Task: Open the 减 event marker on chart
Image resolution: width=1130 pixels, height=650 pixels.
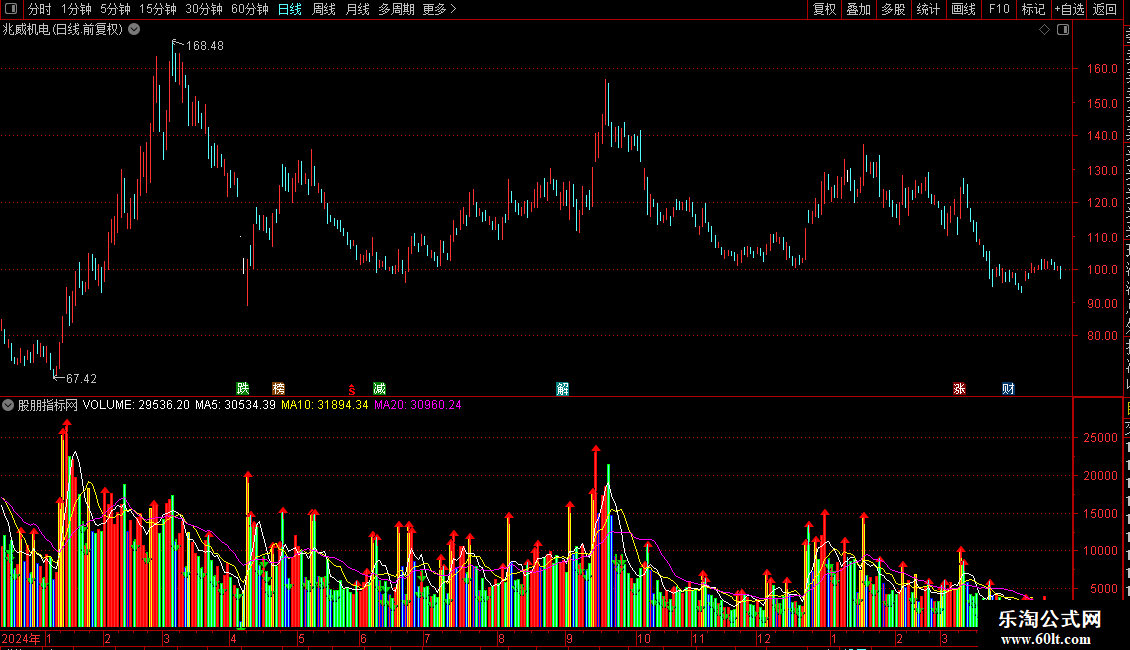Action: (x=379, y=388)
